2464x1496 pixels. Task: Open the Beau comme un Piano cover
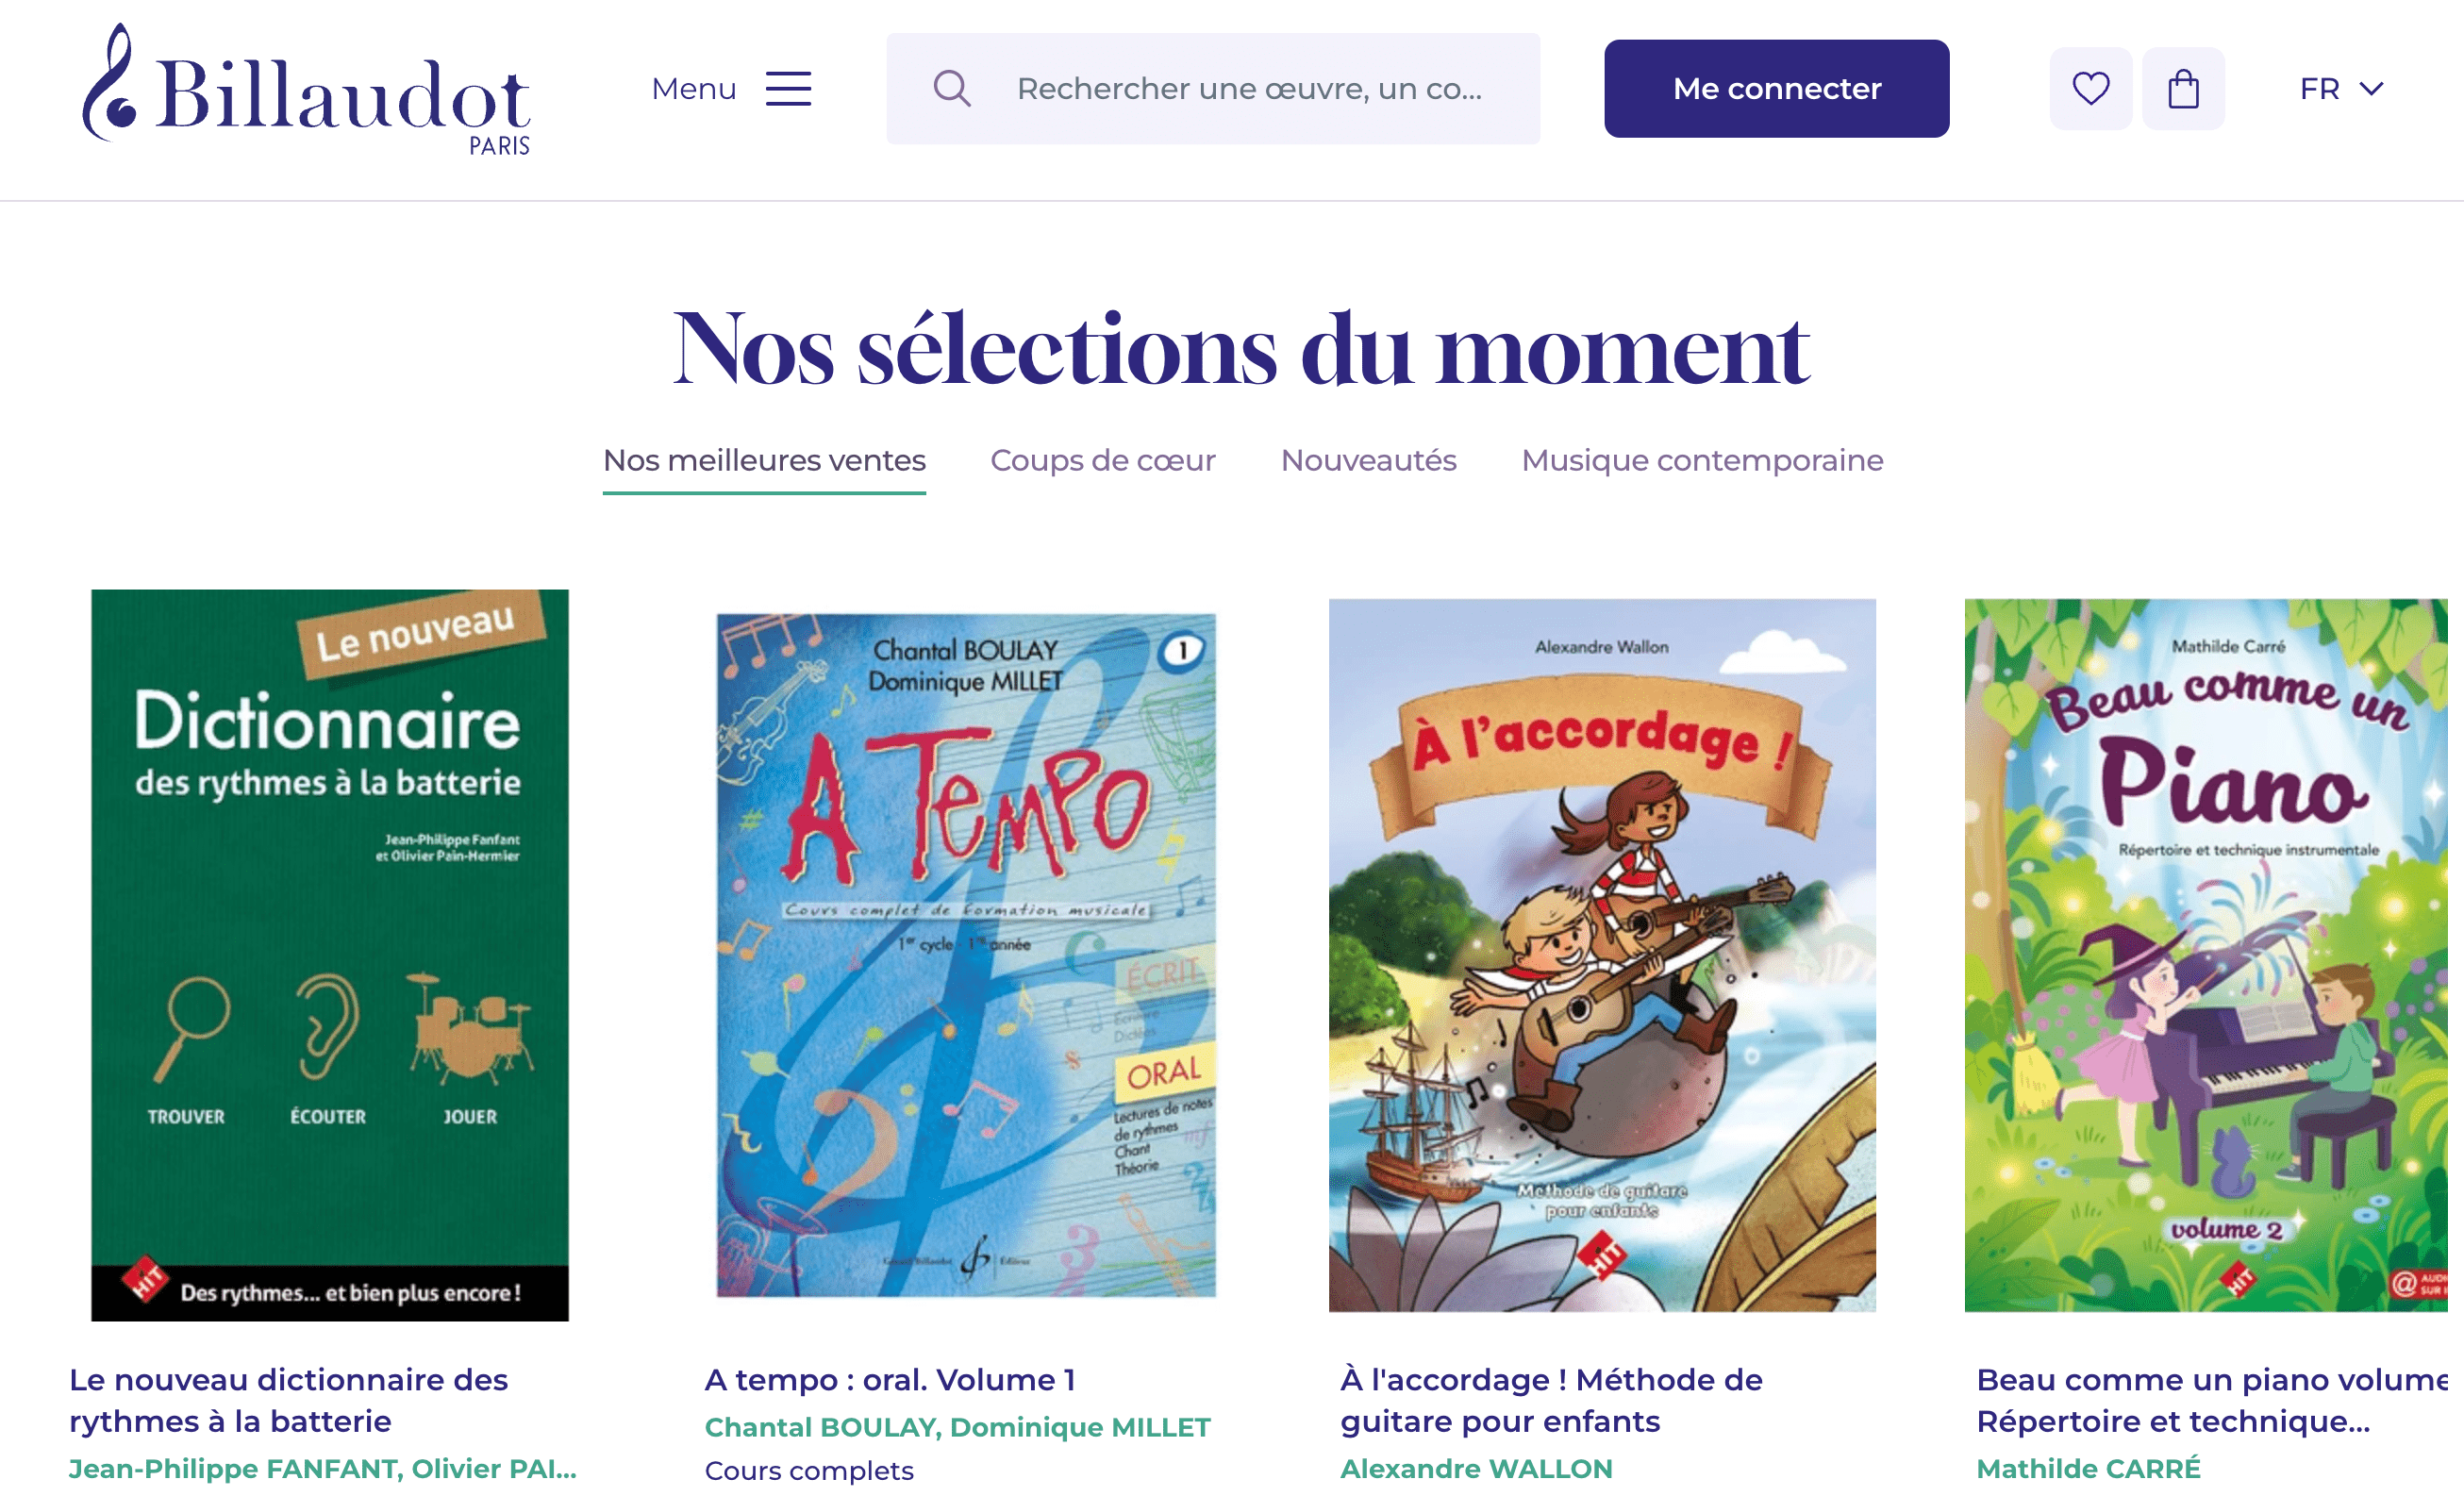click(x=2206, y=955)
